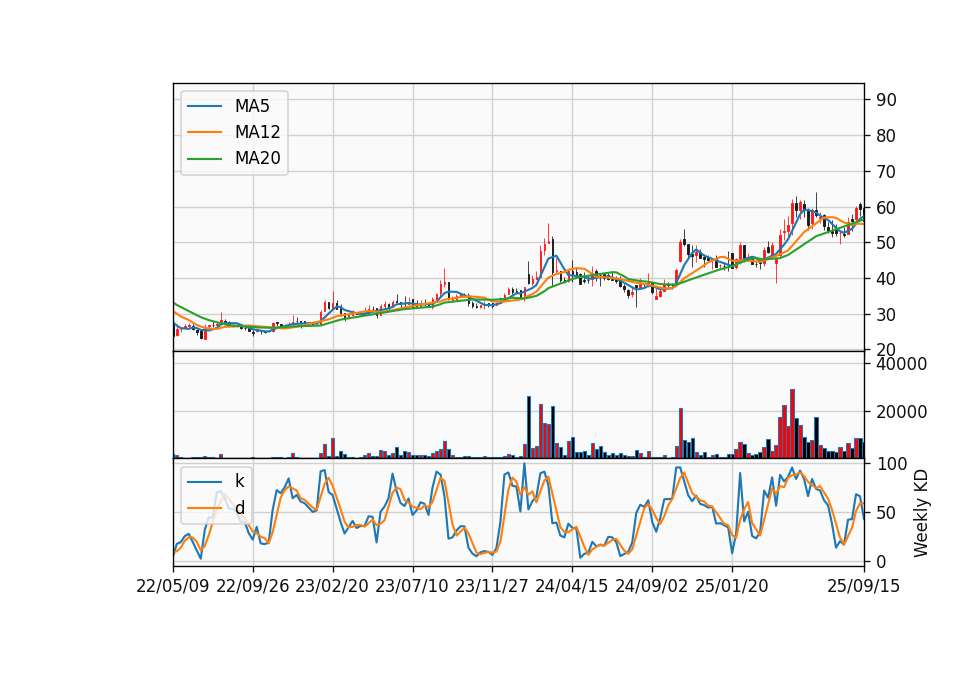960x690 pixels.
Task: Click the 24/04/15 date axis label
Action: pos(572,586)
